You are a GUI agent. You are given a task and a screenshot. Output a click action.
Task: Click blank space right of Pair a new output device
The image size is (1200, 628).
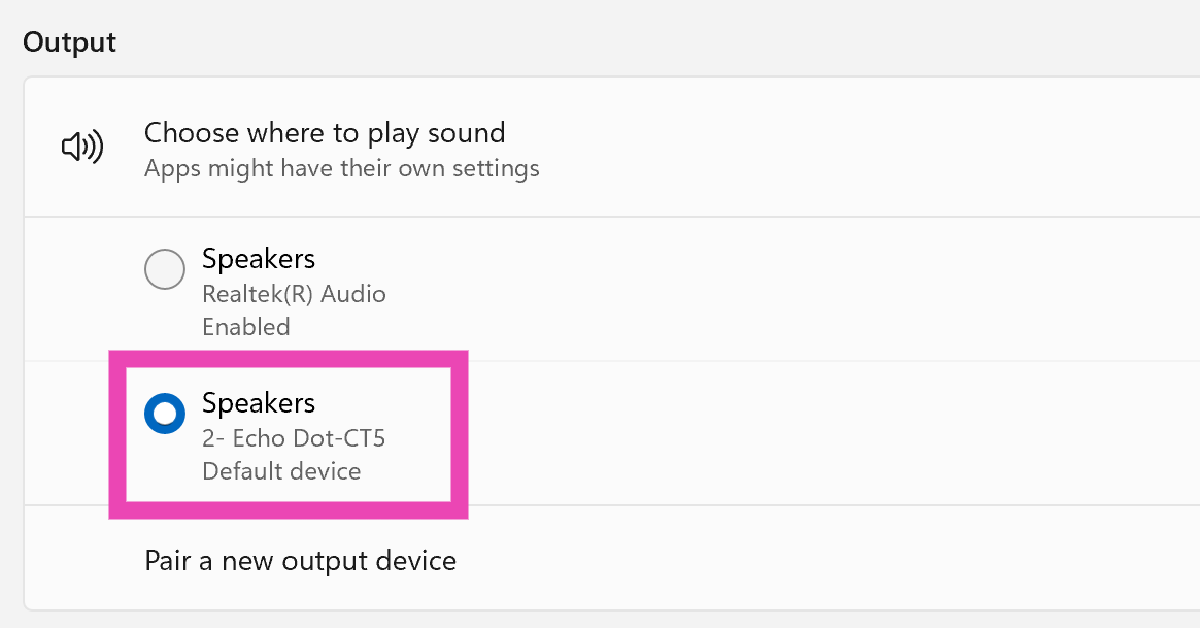[x=800, y=560]
